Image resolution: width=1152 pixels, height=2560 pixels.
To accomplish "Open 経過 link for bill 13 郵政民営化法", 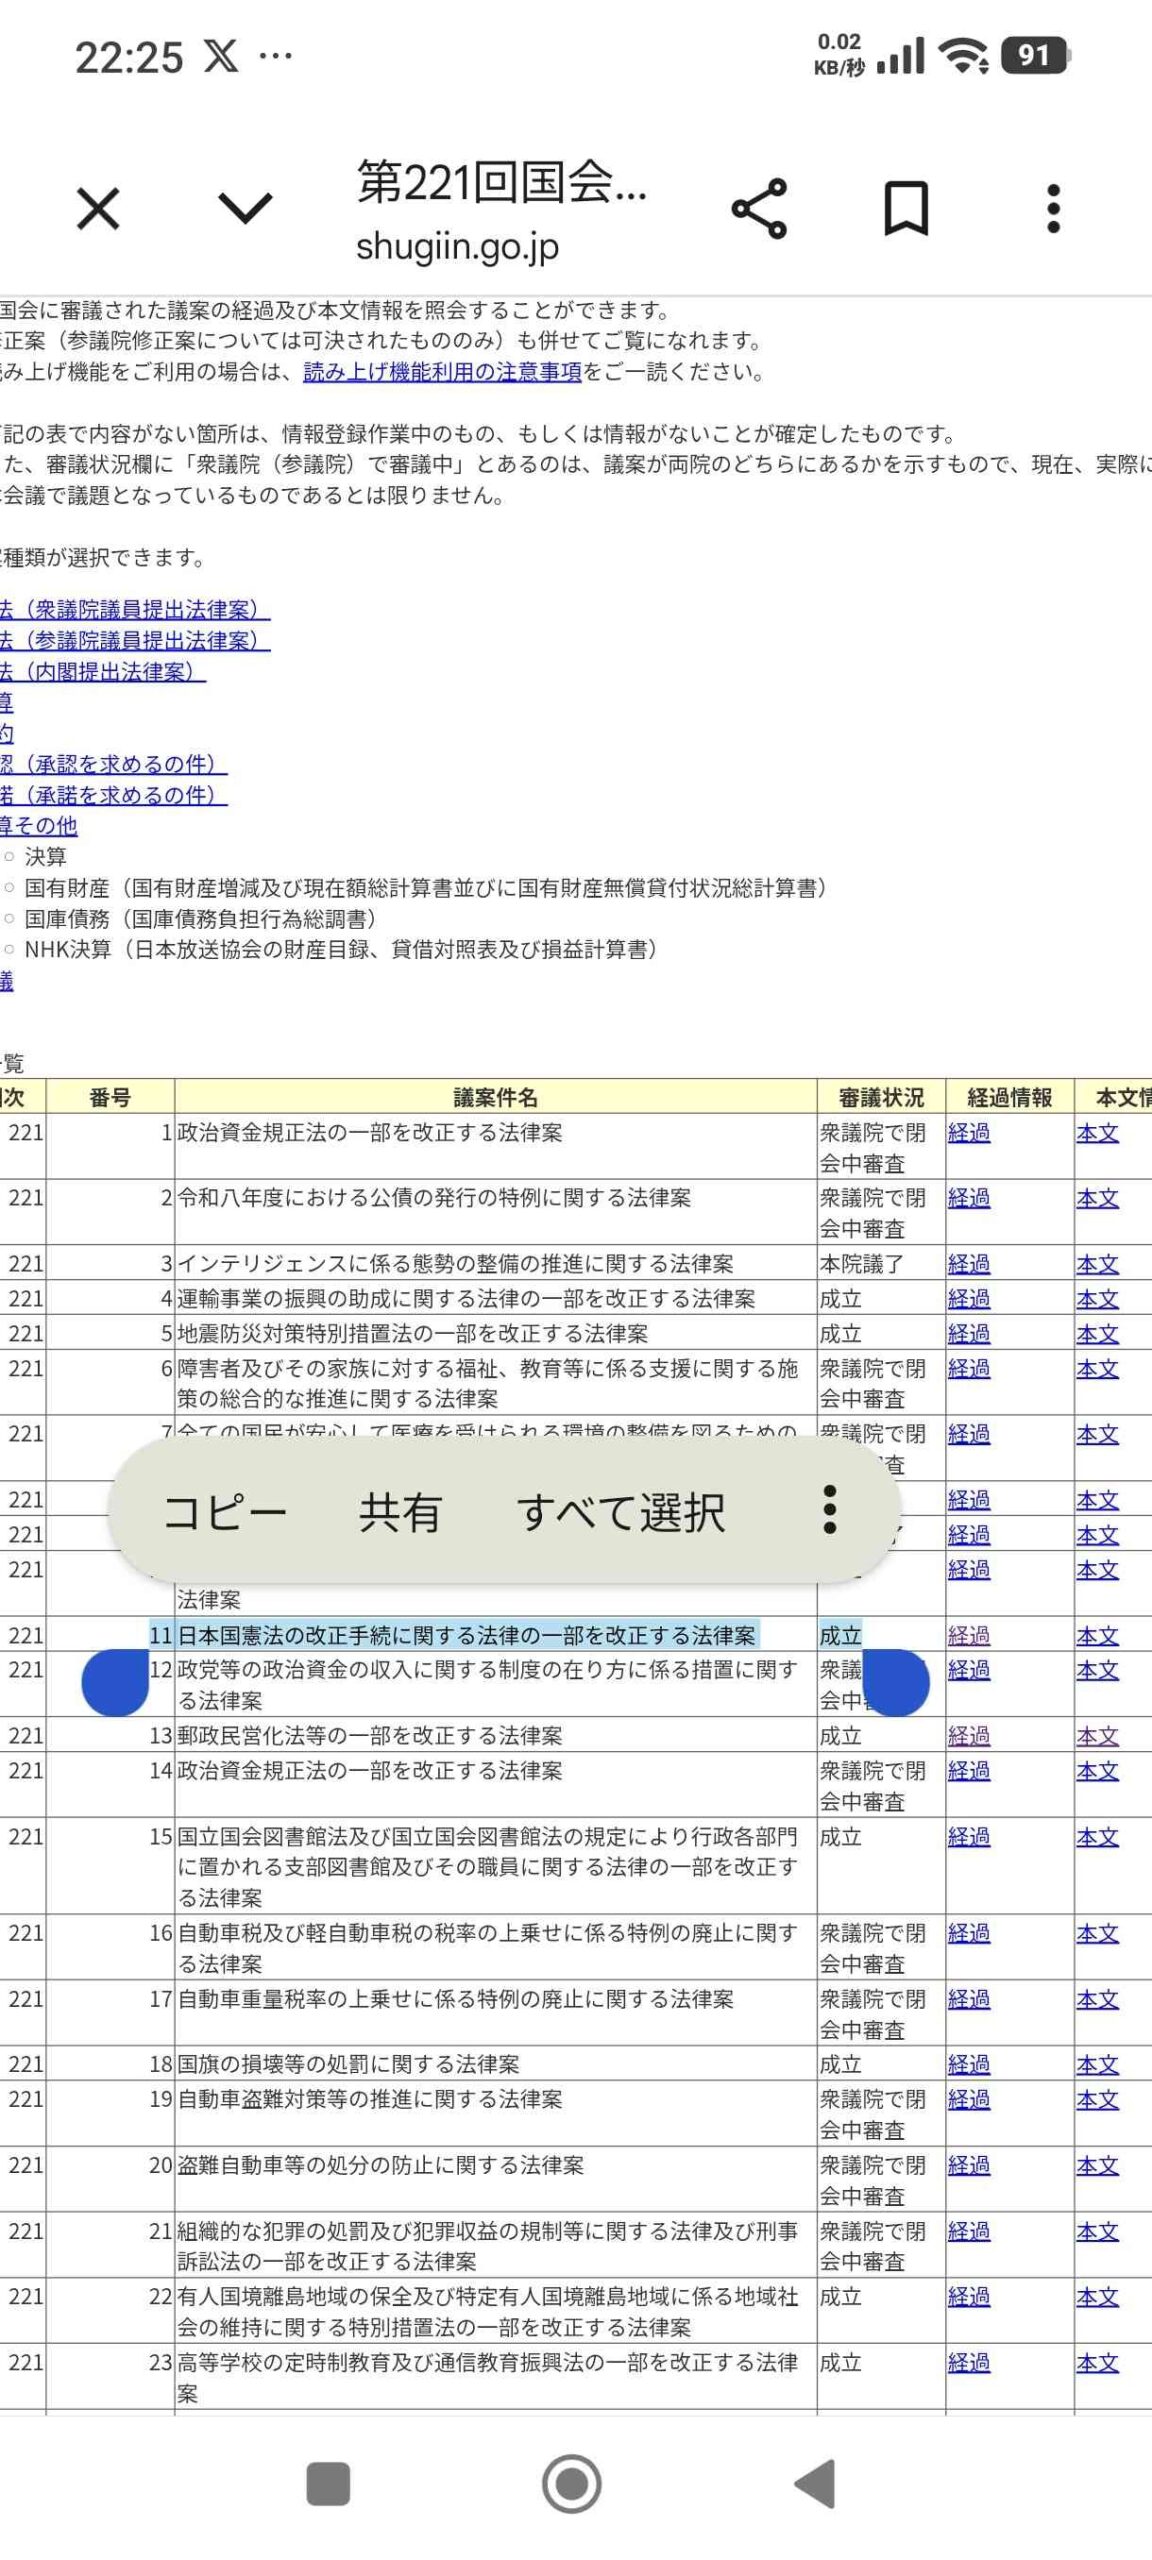I will (x=969, y=1736).
